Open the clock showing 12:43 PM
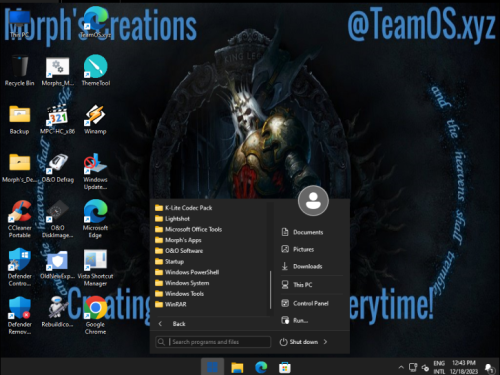Screen dimensions: 500x375 464,367
